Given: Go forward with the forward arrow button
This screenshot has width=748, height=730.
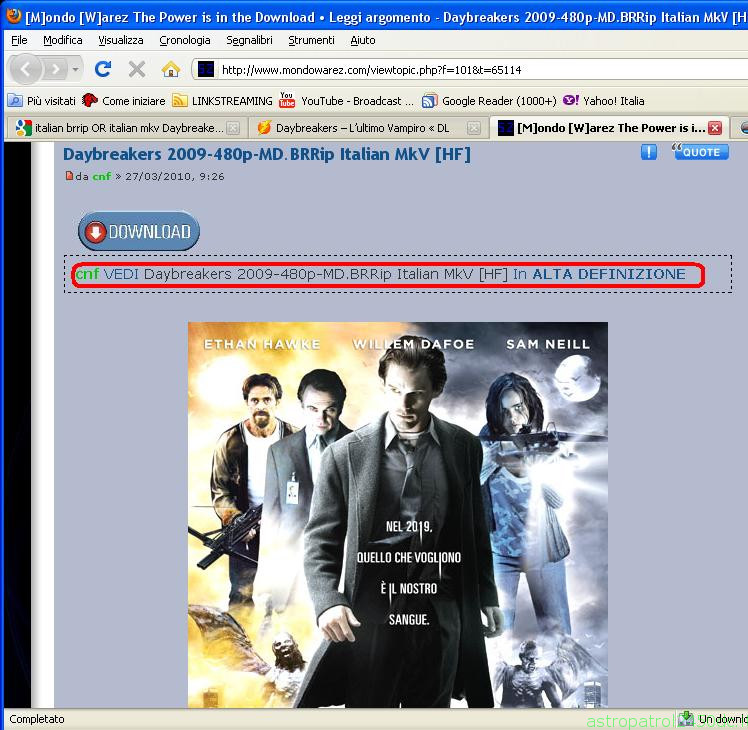Looking at the screenshot, I should [55, 70].
